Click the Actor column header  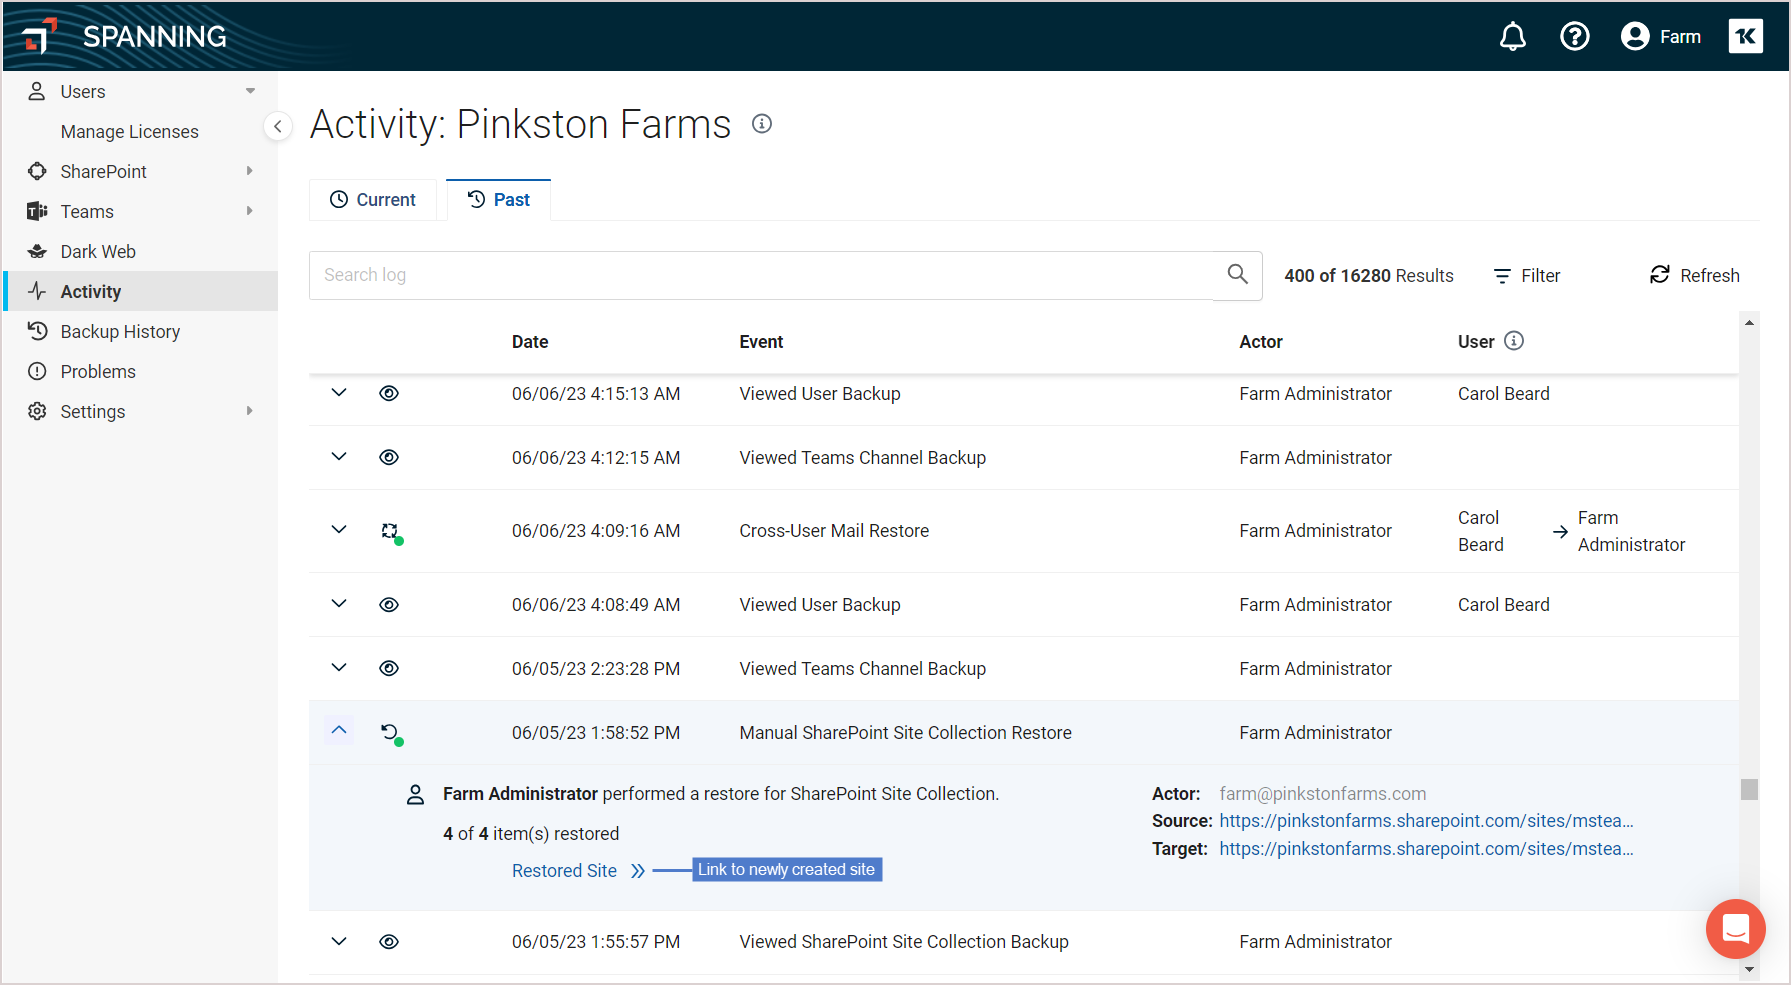(1261, 342)
